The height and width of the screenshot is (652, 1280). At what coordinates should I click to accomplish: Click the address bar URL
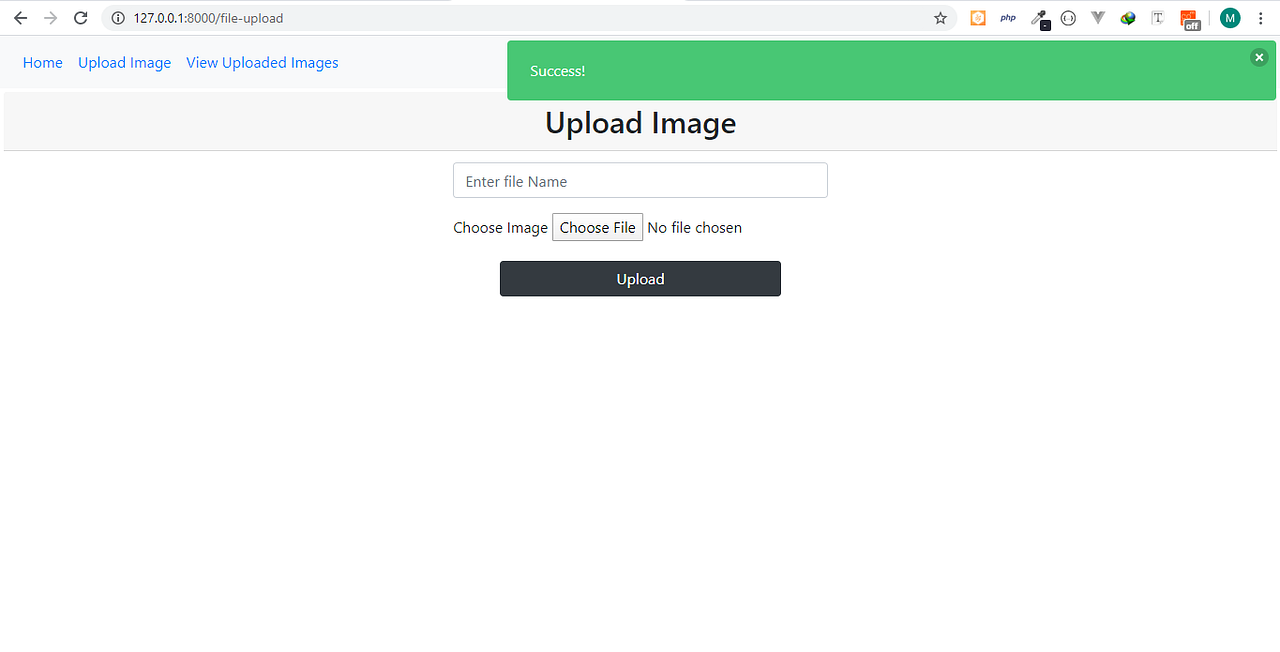pos(208,18)
